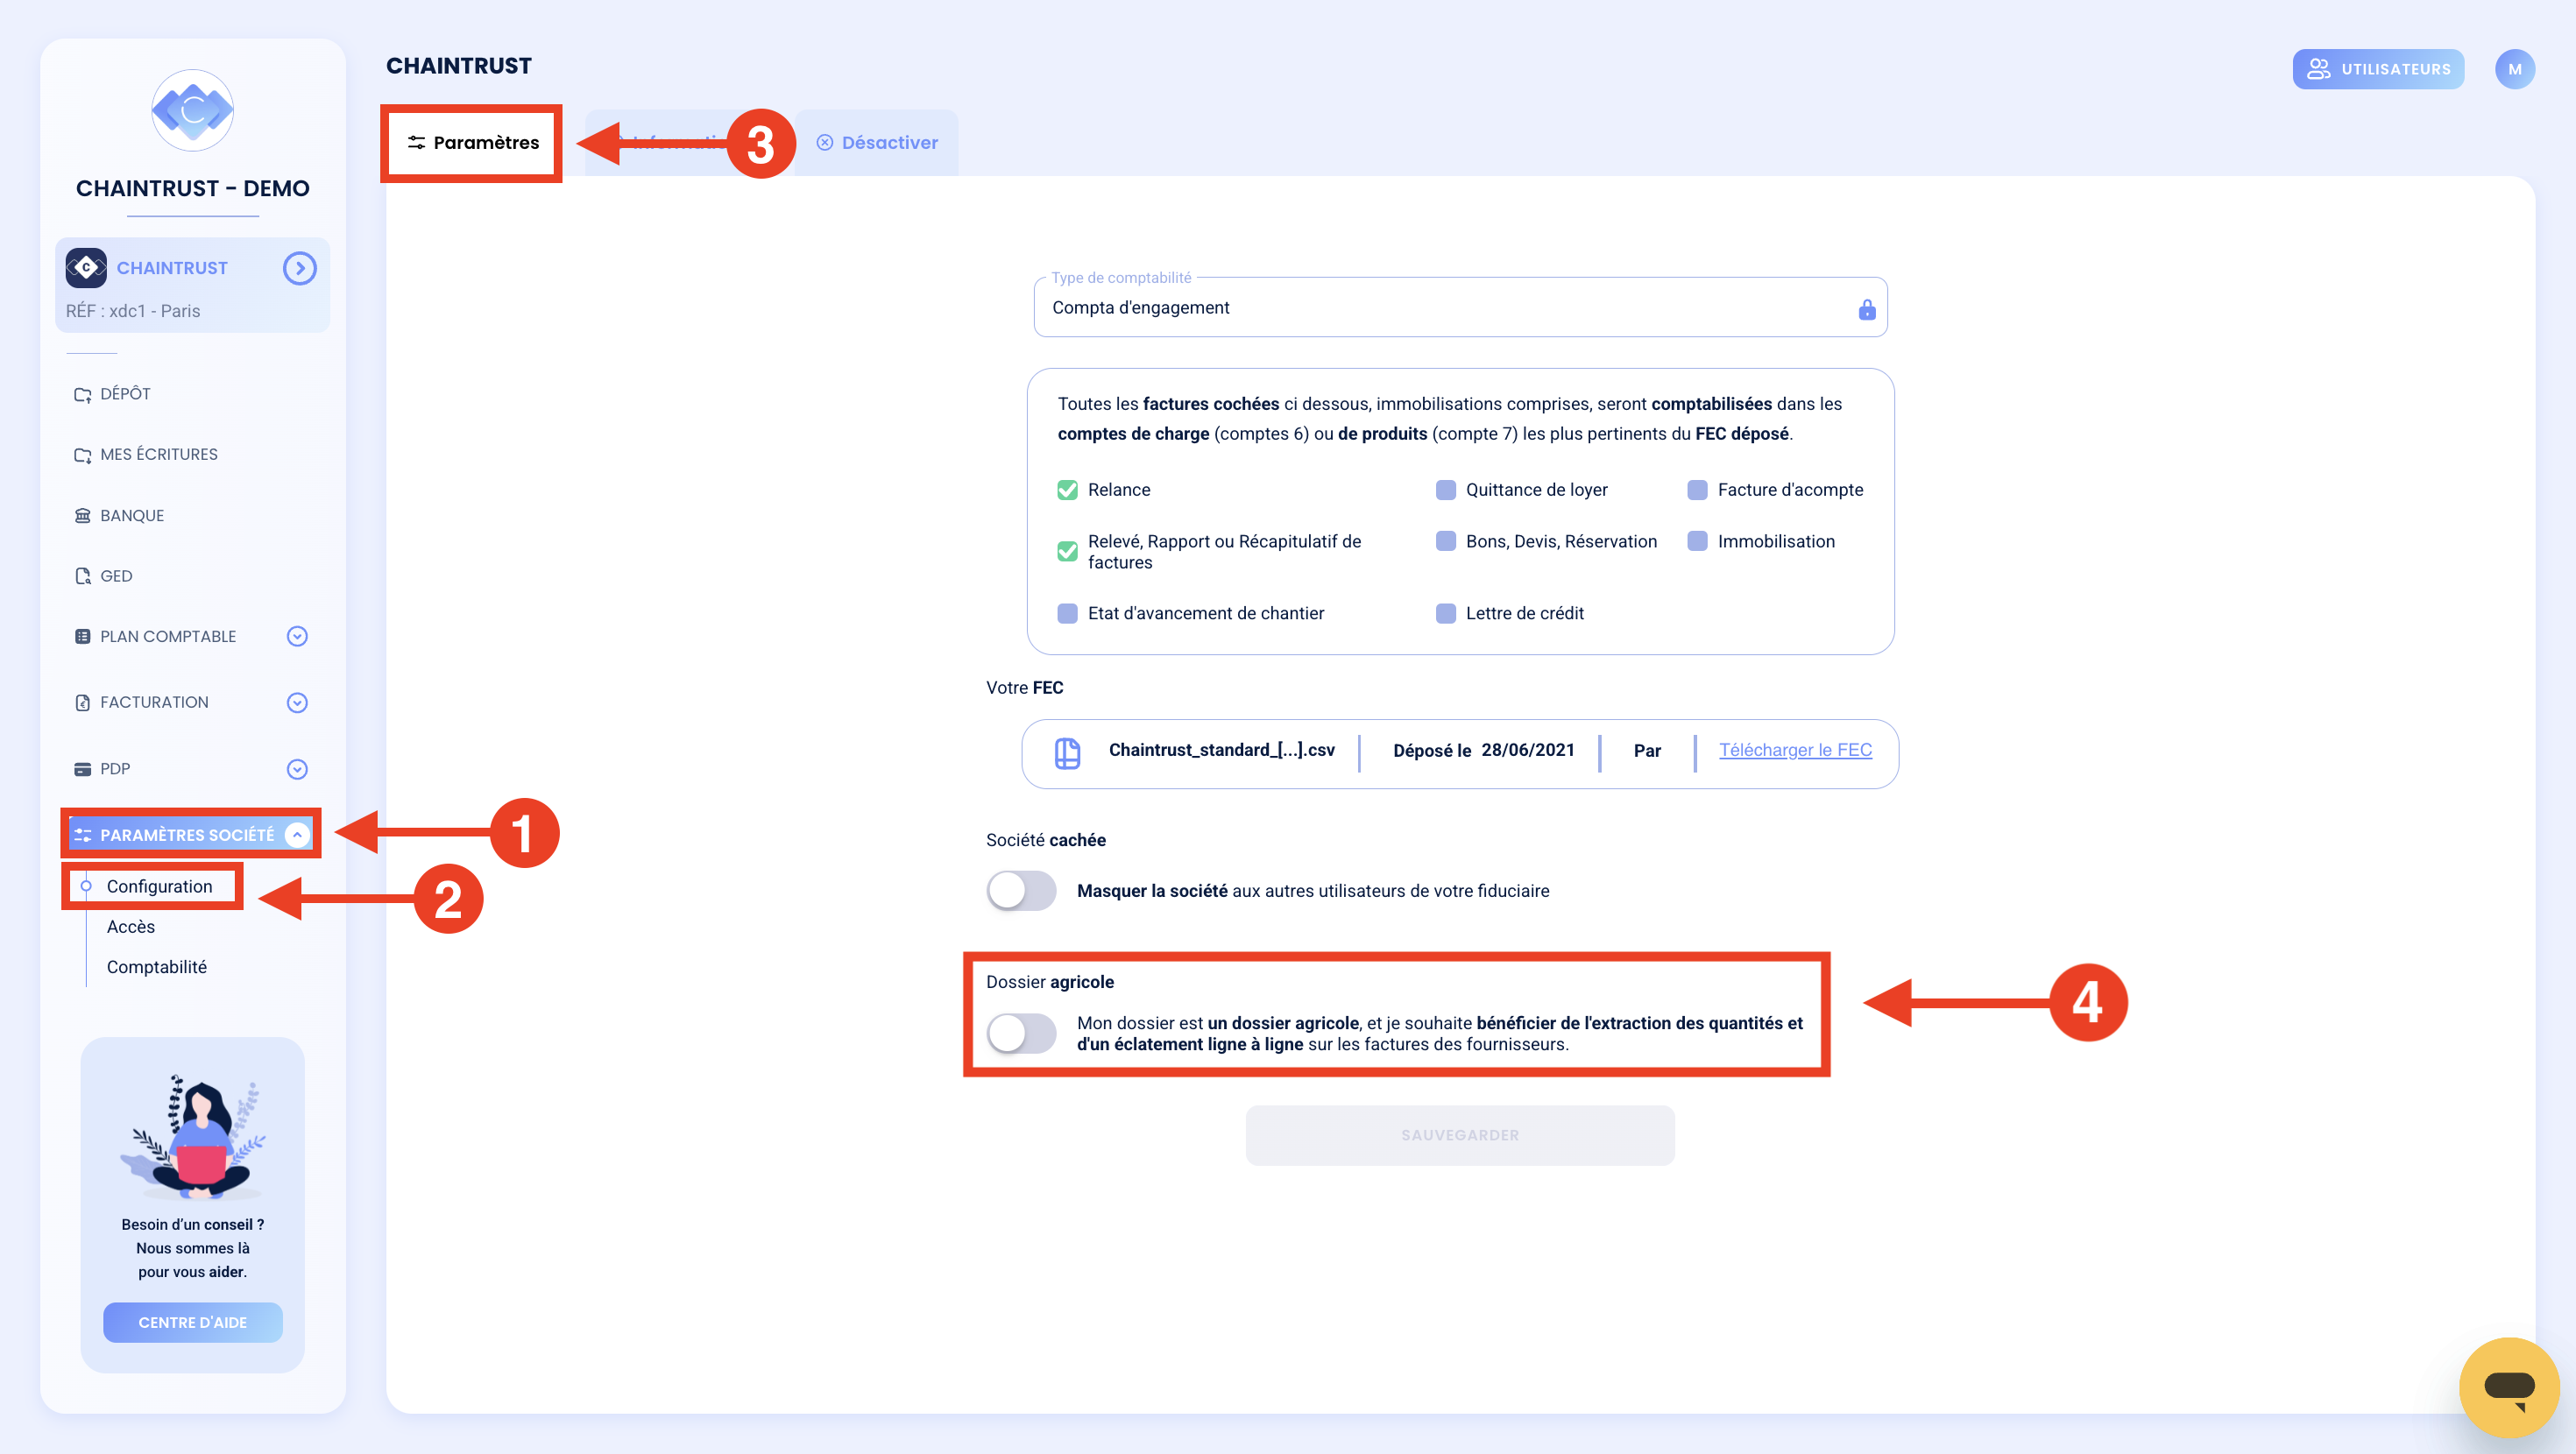Click the Sauvegarder button
The height and width of the screenshot is (1454, 2576).
coord(1460,1135)
